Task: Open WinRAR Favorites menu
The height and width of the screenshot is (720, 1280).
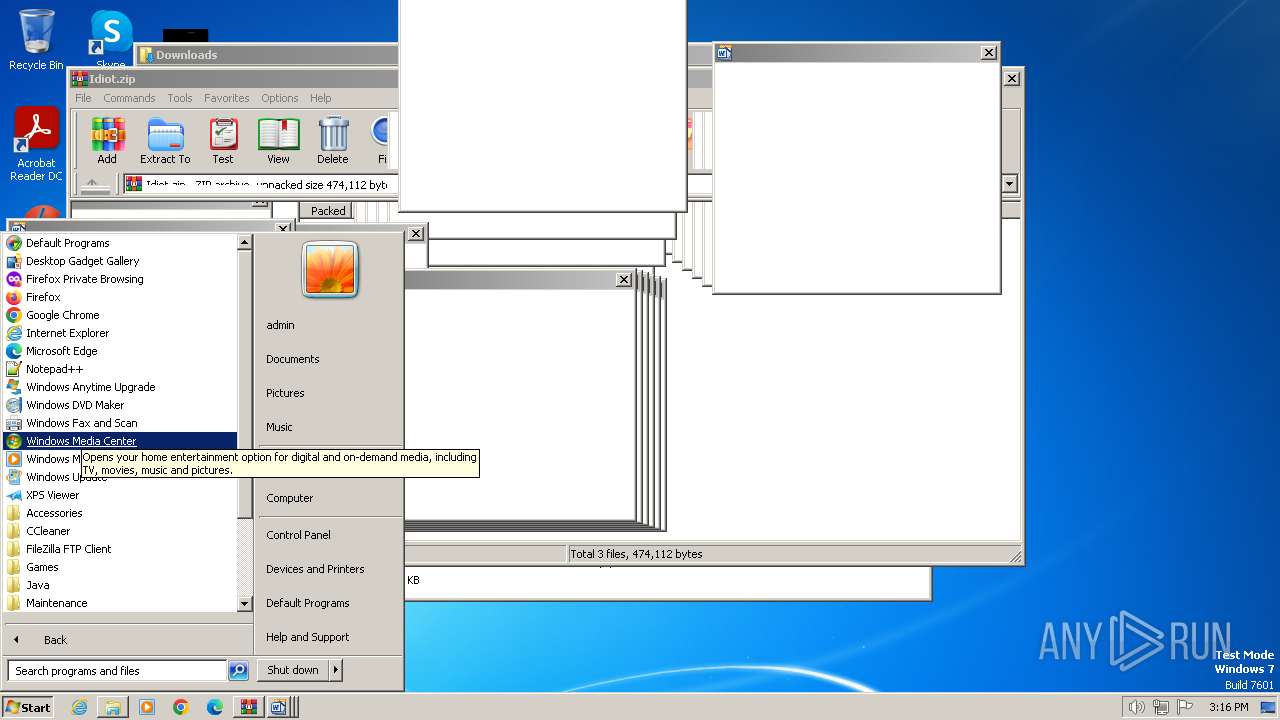Action: pos(227,98)
